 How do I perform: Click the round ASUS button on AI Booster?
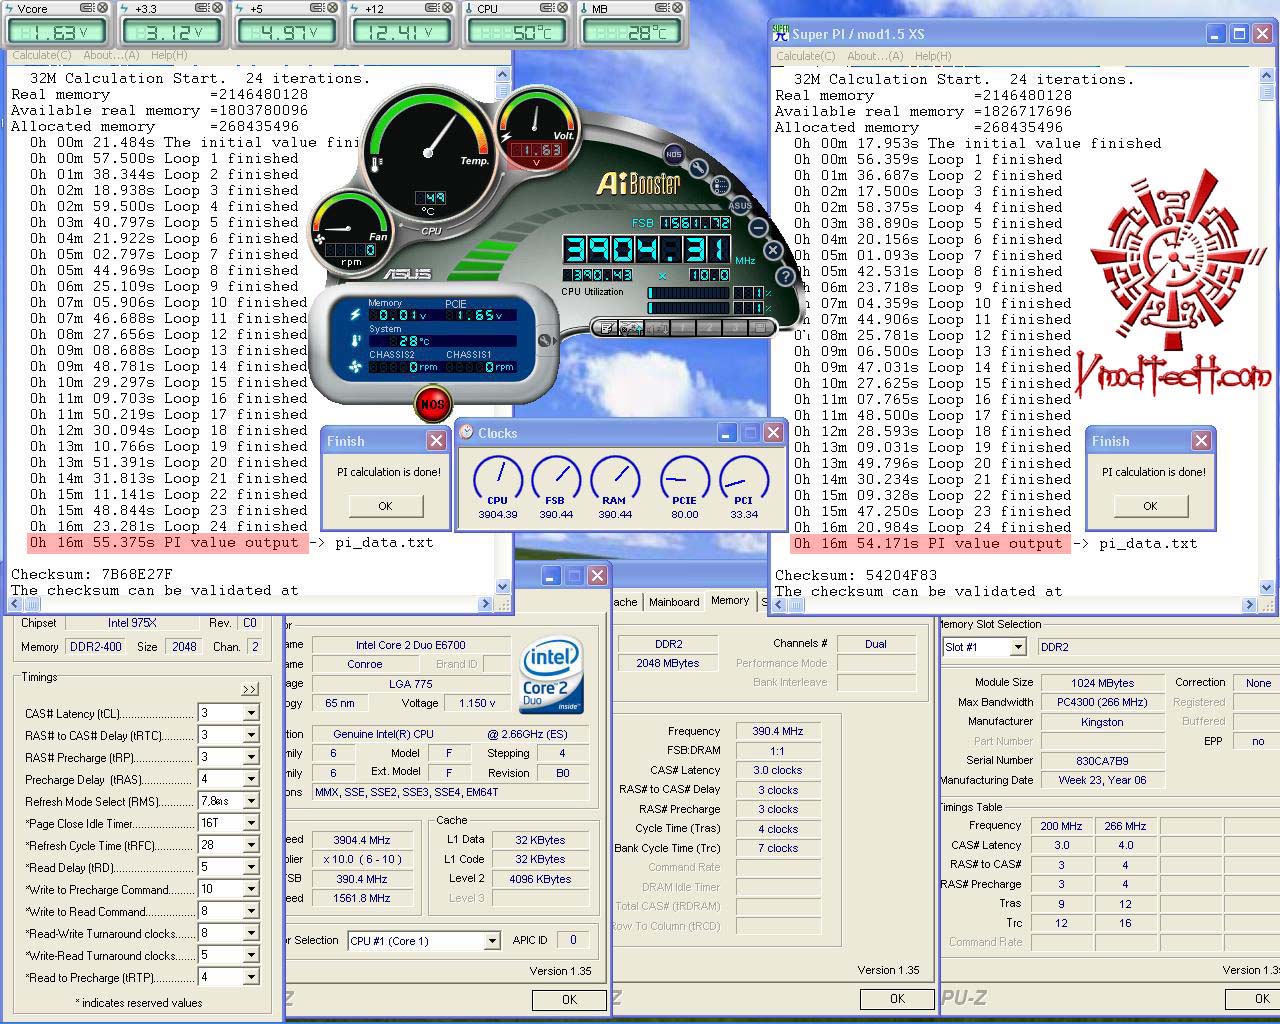(740, 206)
